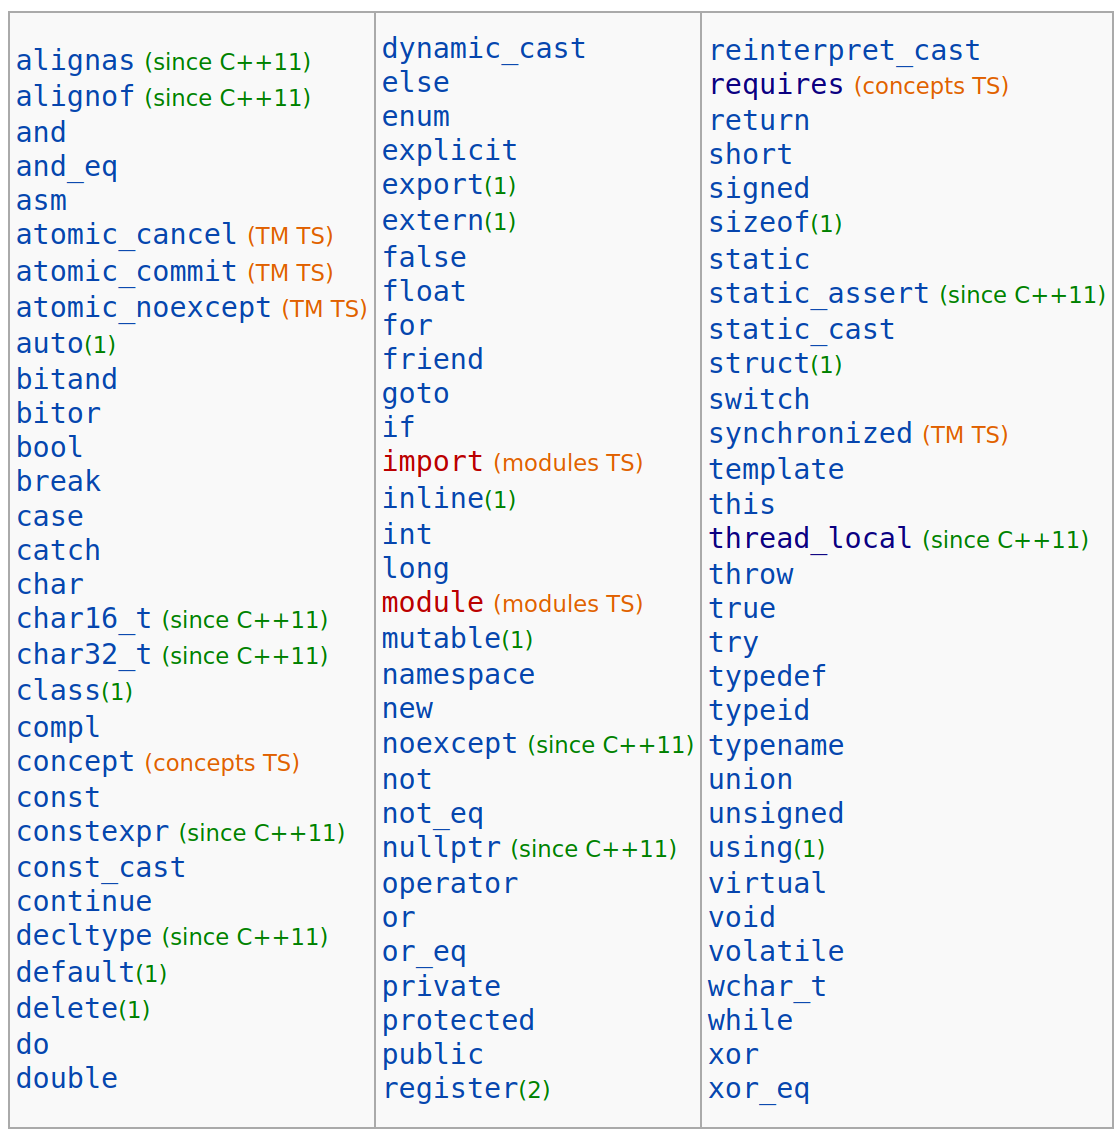Image resolution: width=1117 pixels, height=1136 pixels.
Task: Open the nullptr keyword link
Action: (x=441, y=849)
